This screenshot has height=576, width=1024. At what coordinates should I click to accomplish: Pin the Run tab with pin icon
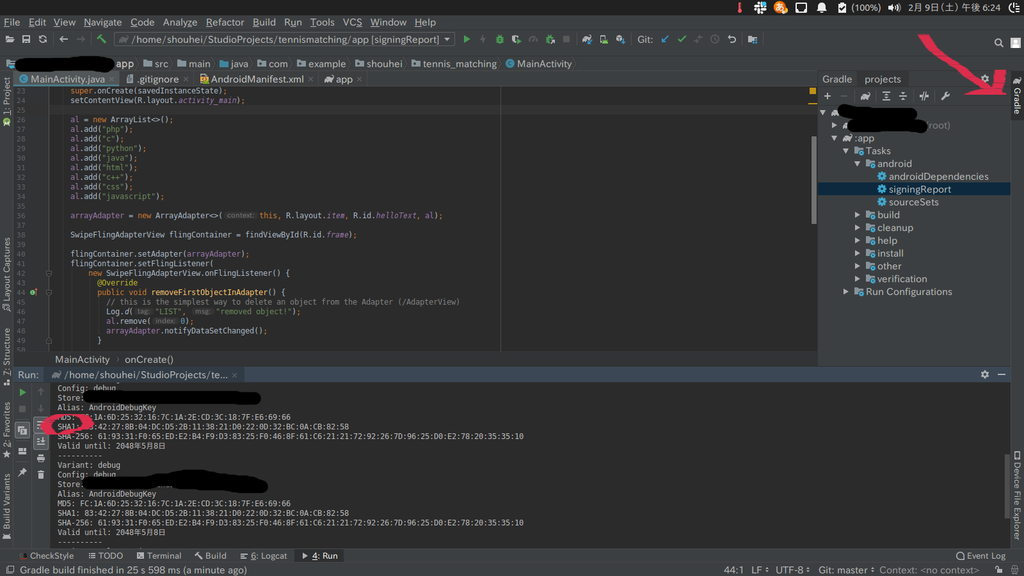click(x=22, y=472)
